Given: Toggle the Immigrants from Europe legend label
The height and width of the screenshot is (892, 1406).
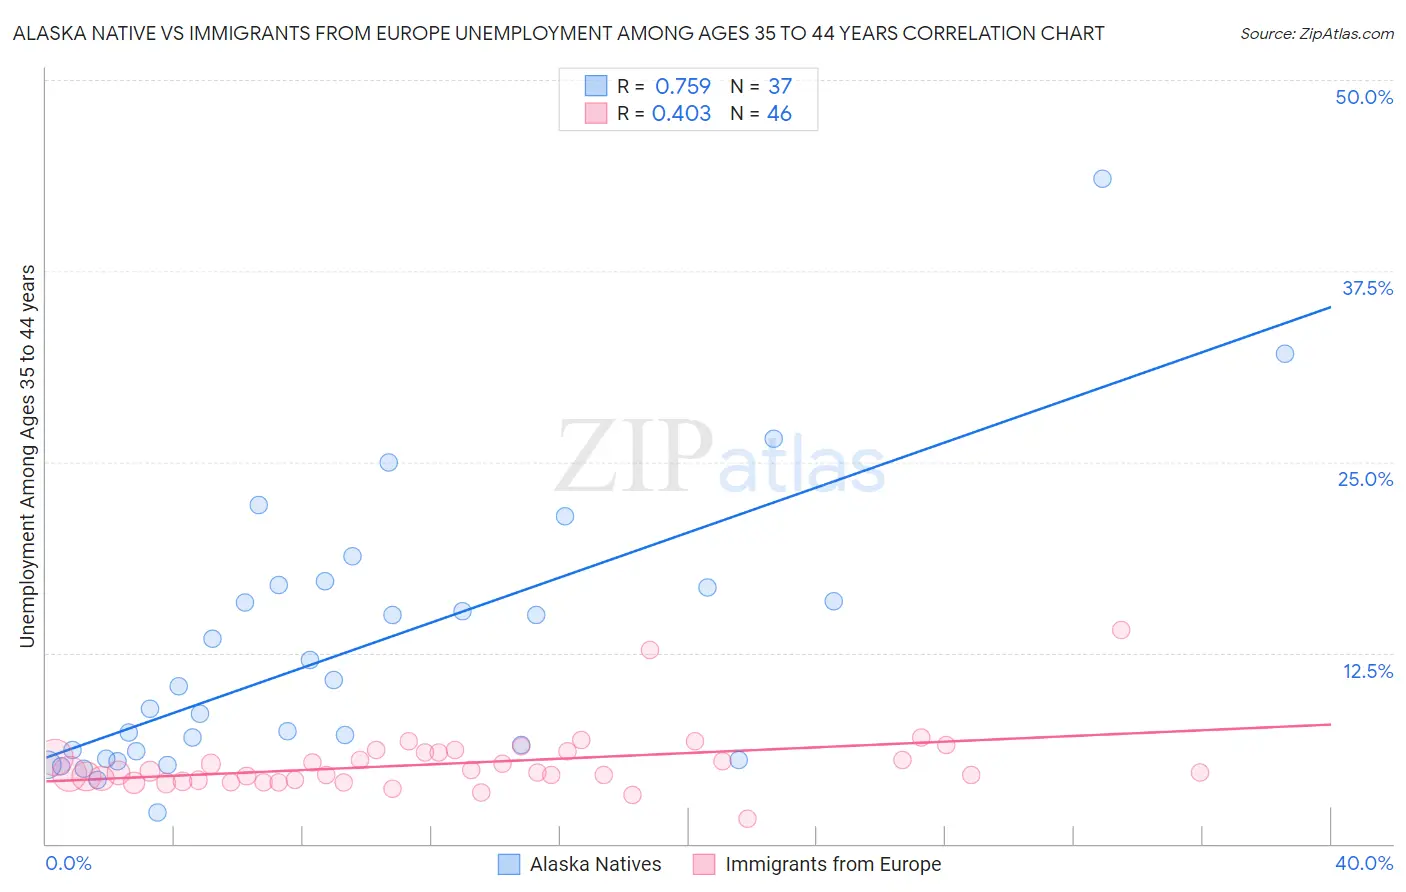Looking at the screenshot, I should (x=833, y=864).
